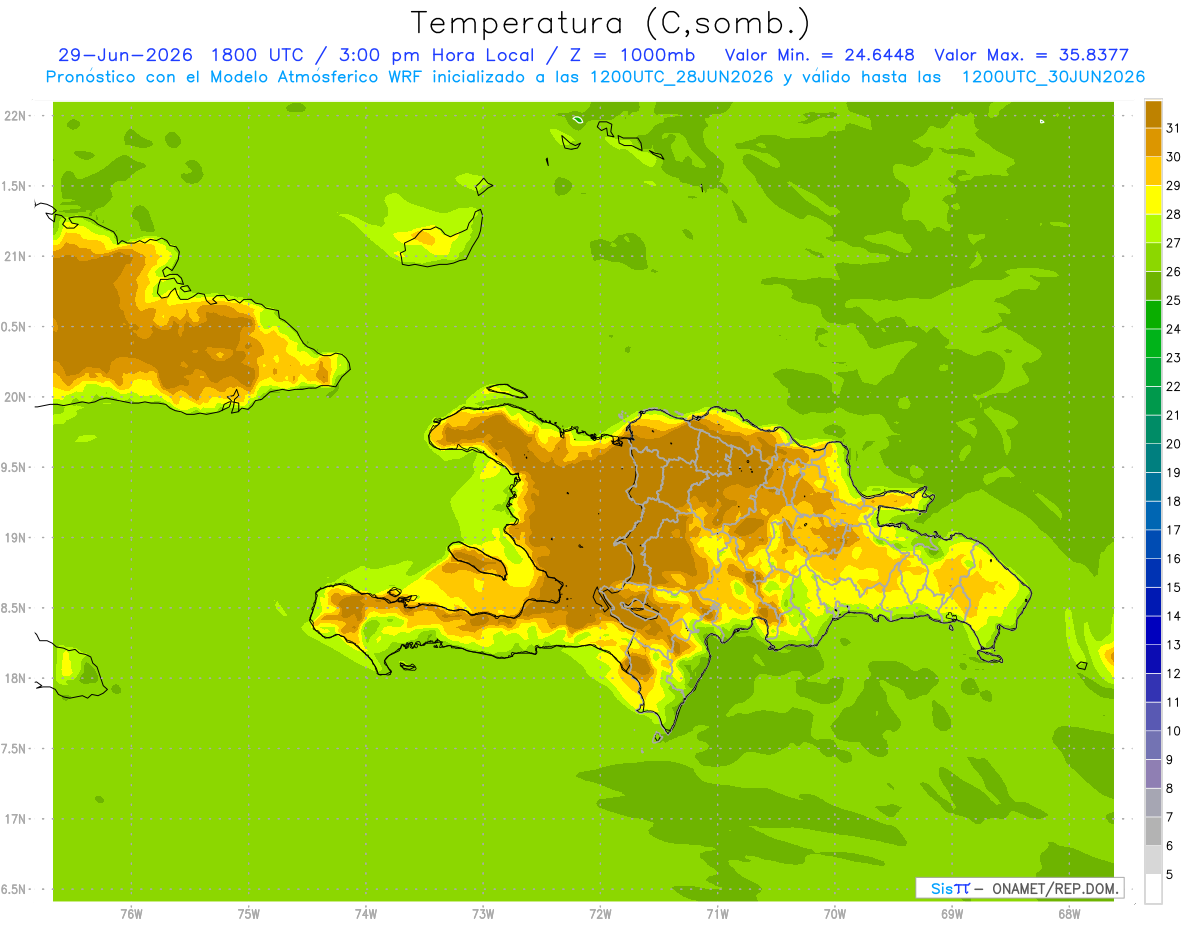The image size is (1200, 927).
Task: Pick the yellow swatch between 28 and 29
Action: point(1153,200)
